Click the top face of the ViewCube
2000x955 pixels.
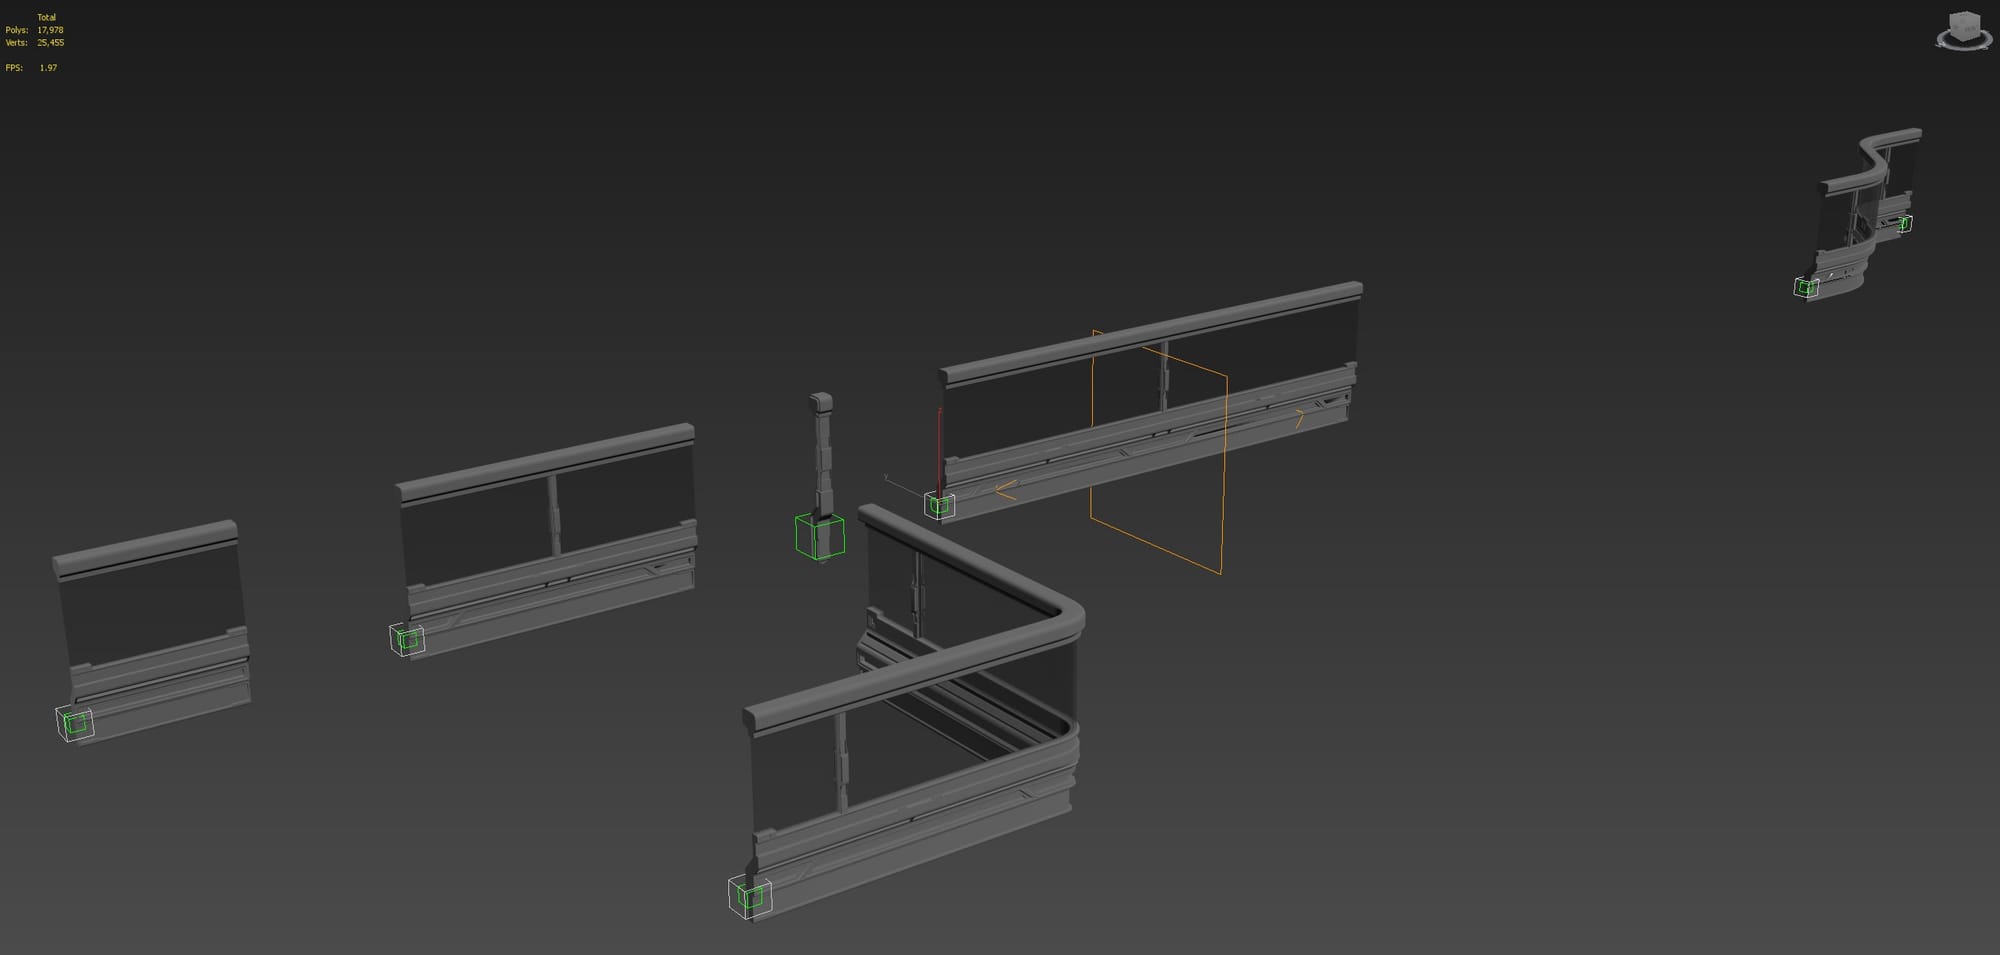[x=1964, y=18]
